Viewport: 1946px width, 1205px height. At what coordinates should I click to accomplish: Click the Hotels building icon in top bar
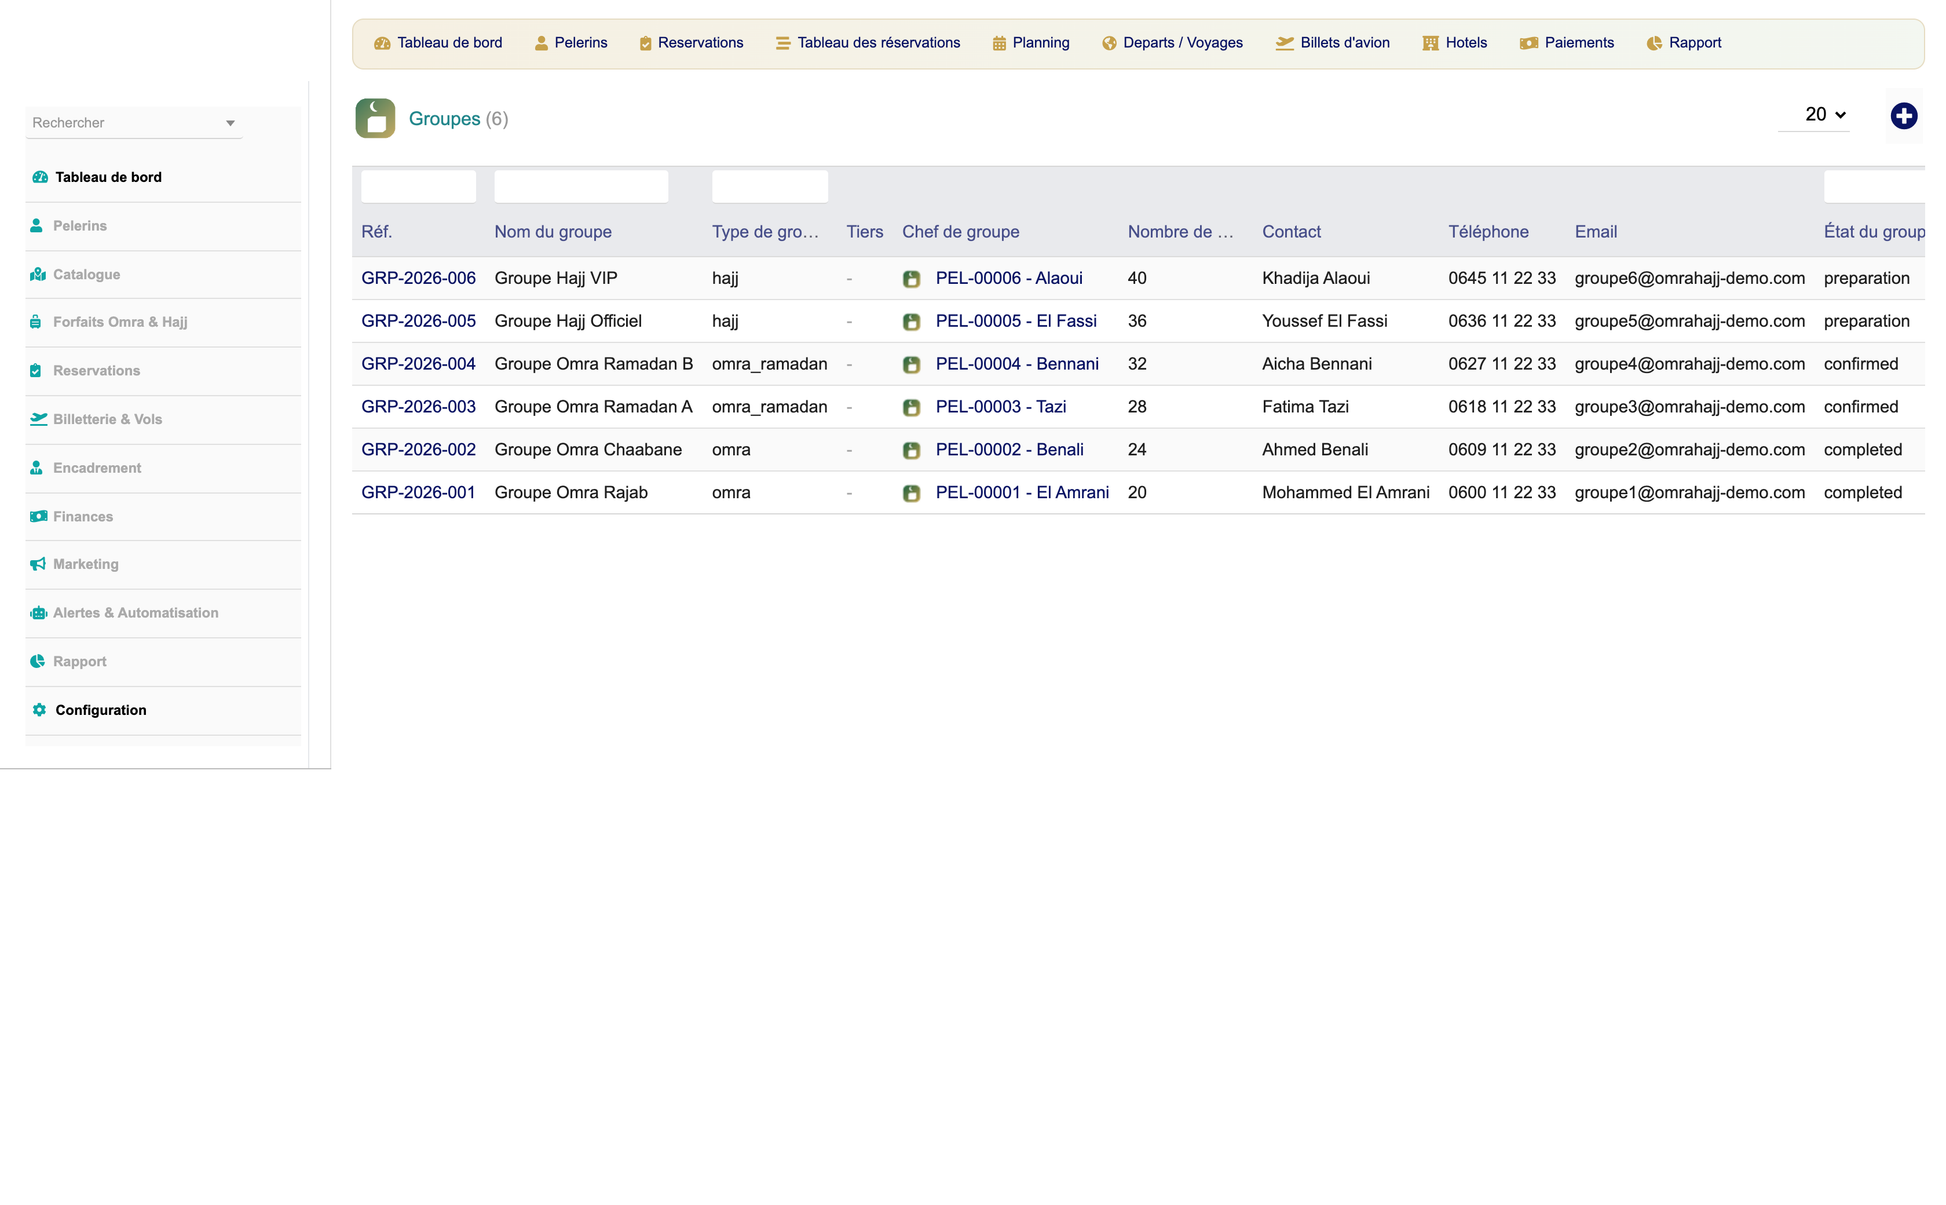1431,43
